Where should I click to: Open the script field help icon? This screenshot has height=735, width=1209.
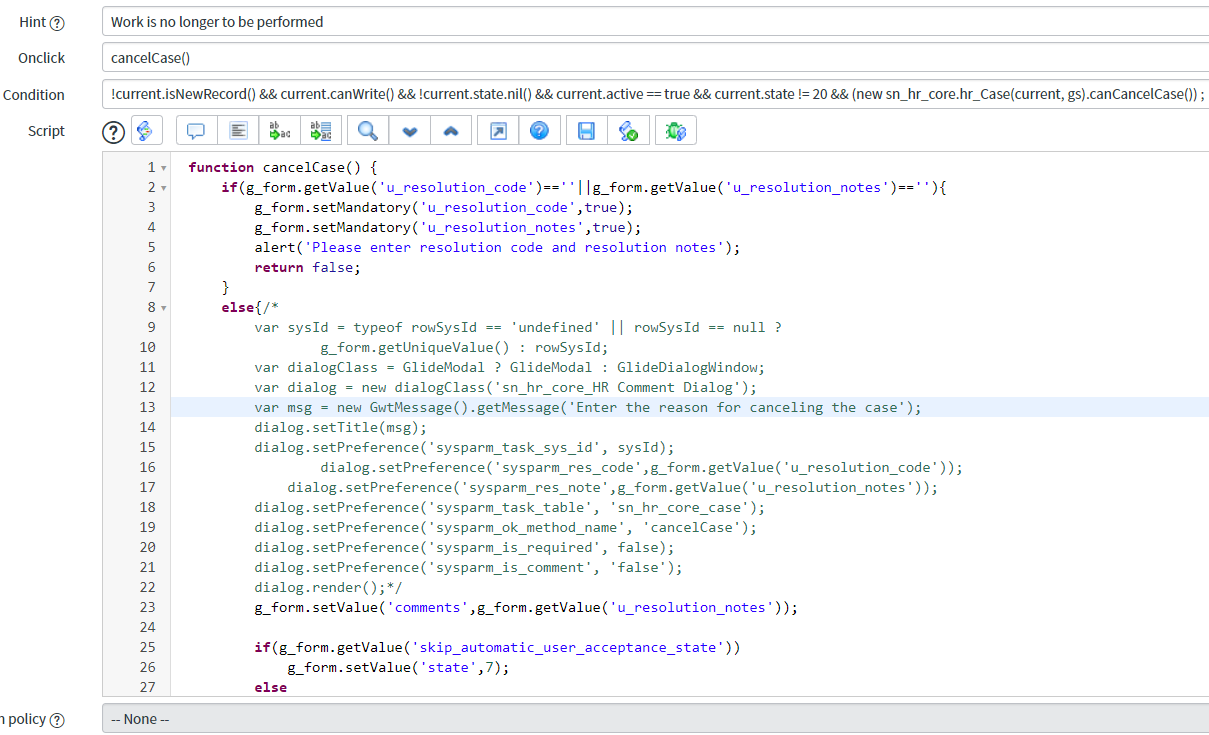pyautogui.click(x=114, y=131)
